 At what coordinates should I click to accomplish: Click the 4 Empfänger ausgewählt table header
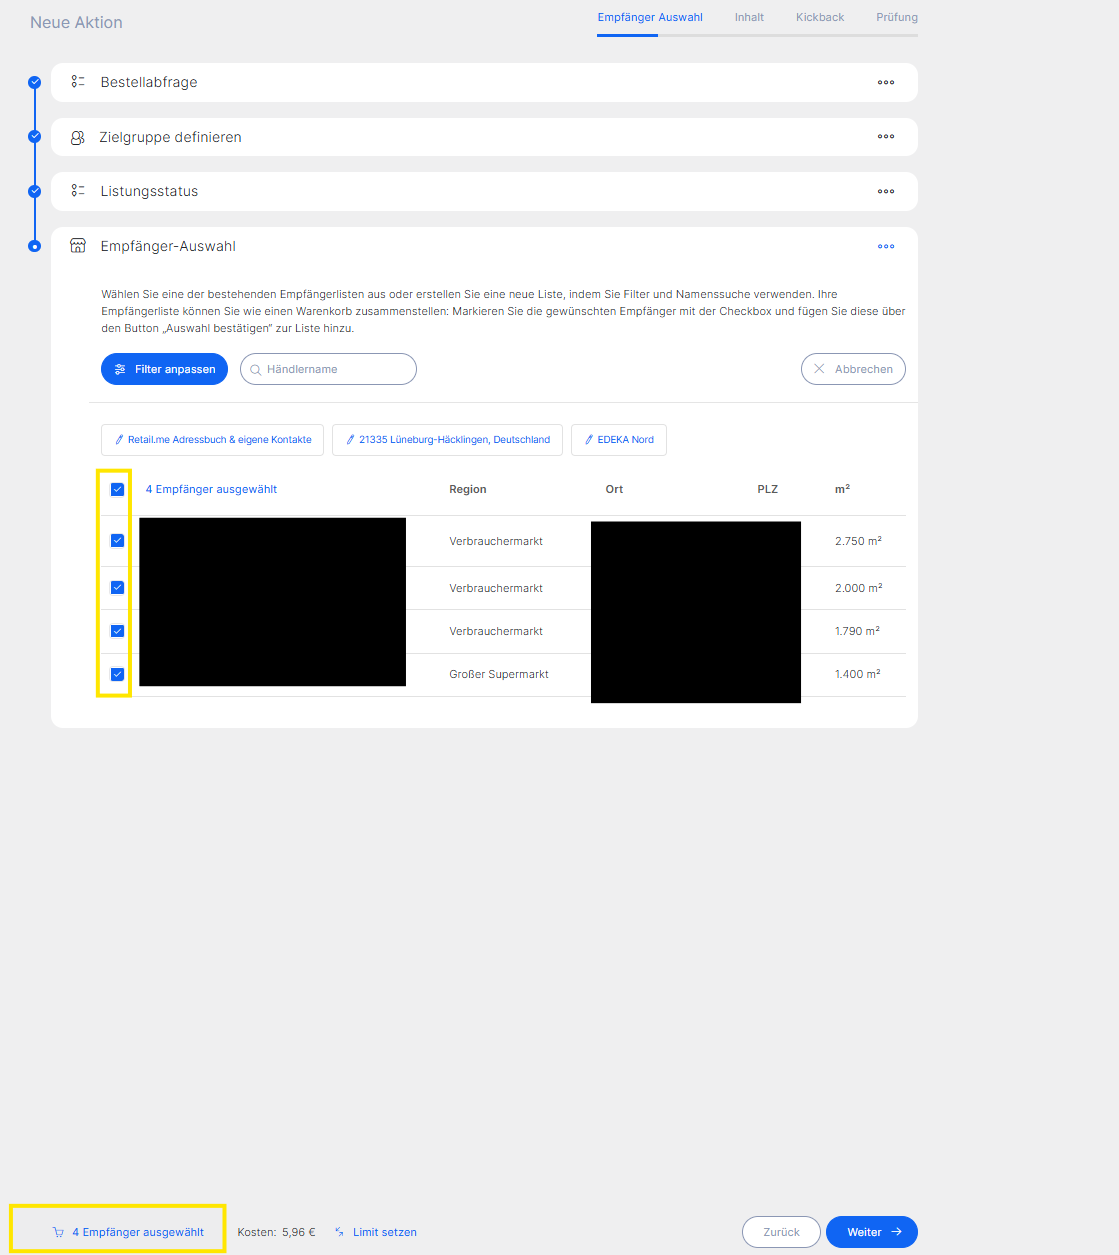[211, 490]
